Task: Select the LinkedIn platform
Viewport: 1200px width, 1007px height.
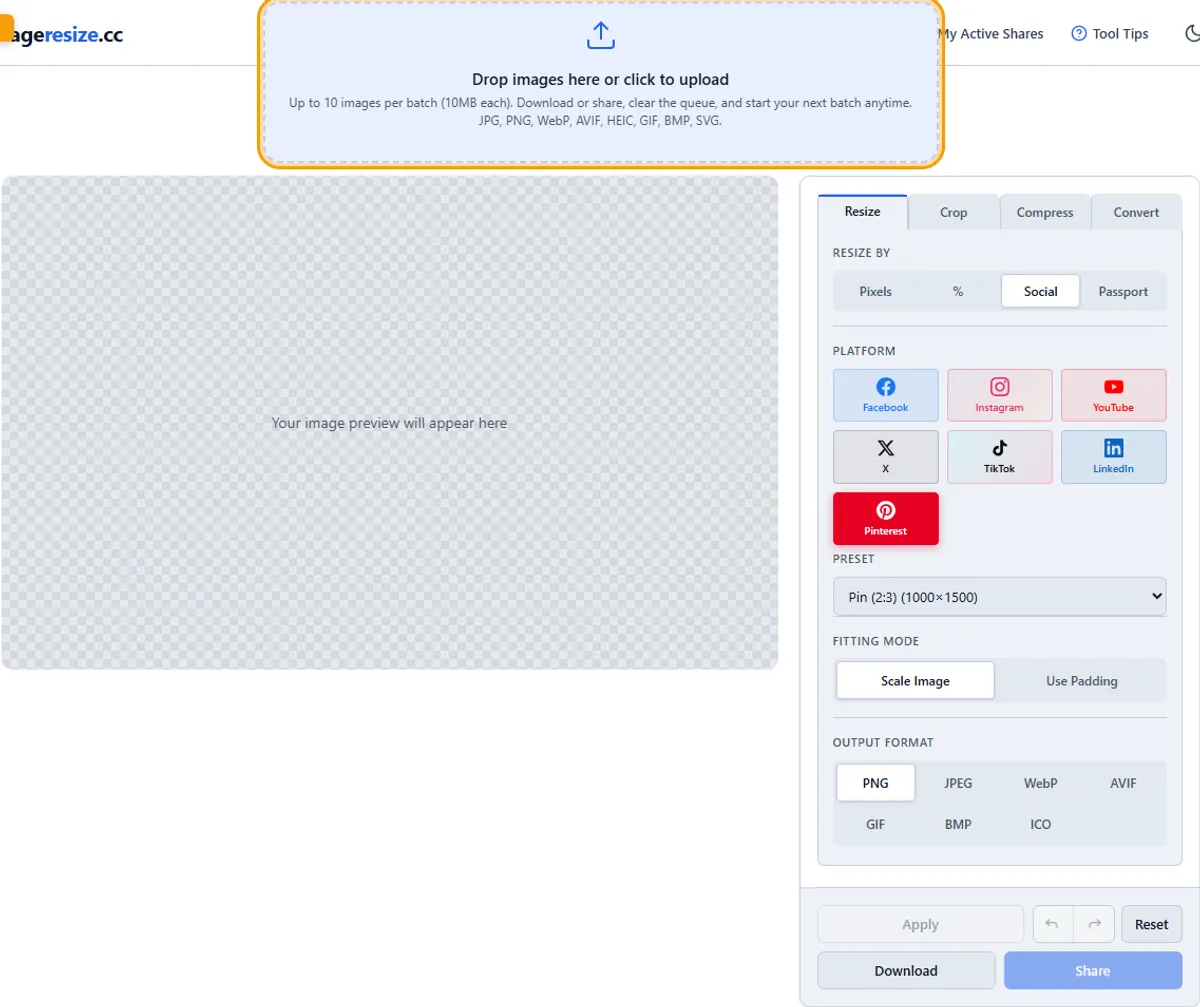Action: 1114,457
